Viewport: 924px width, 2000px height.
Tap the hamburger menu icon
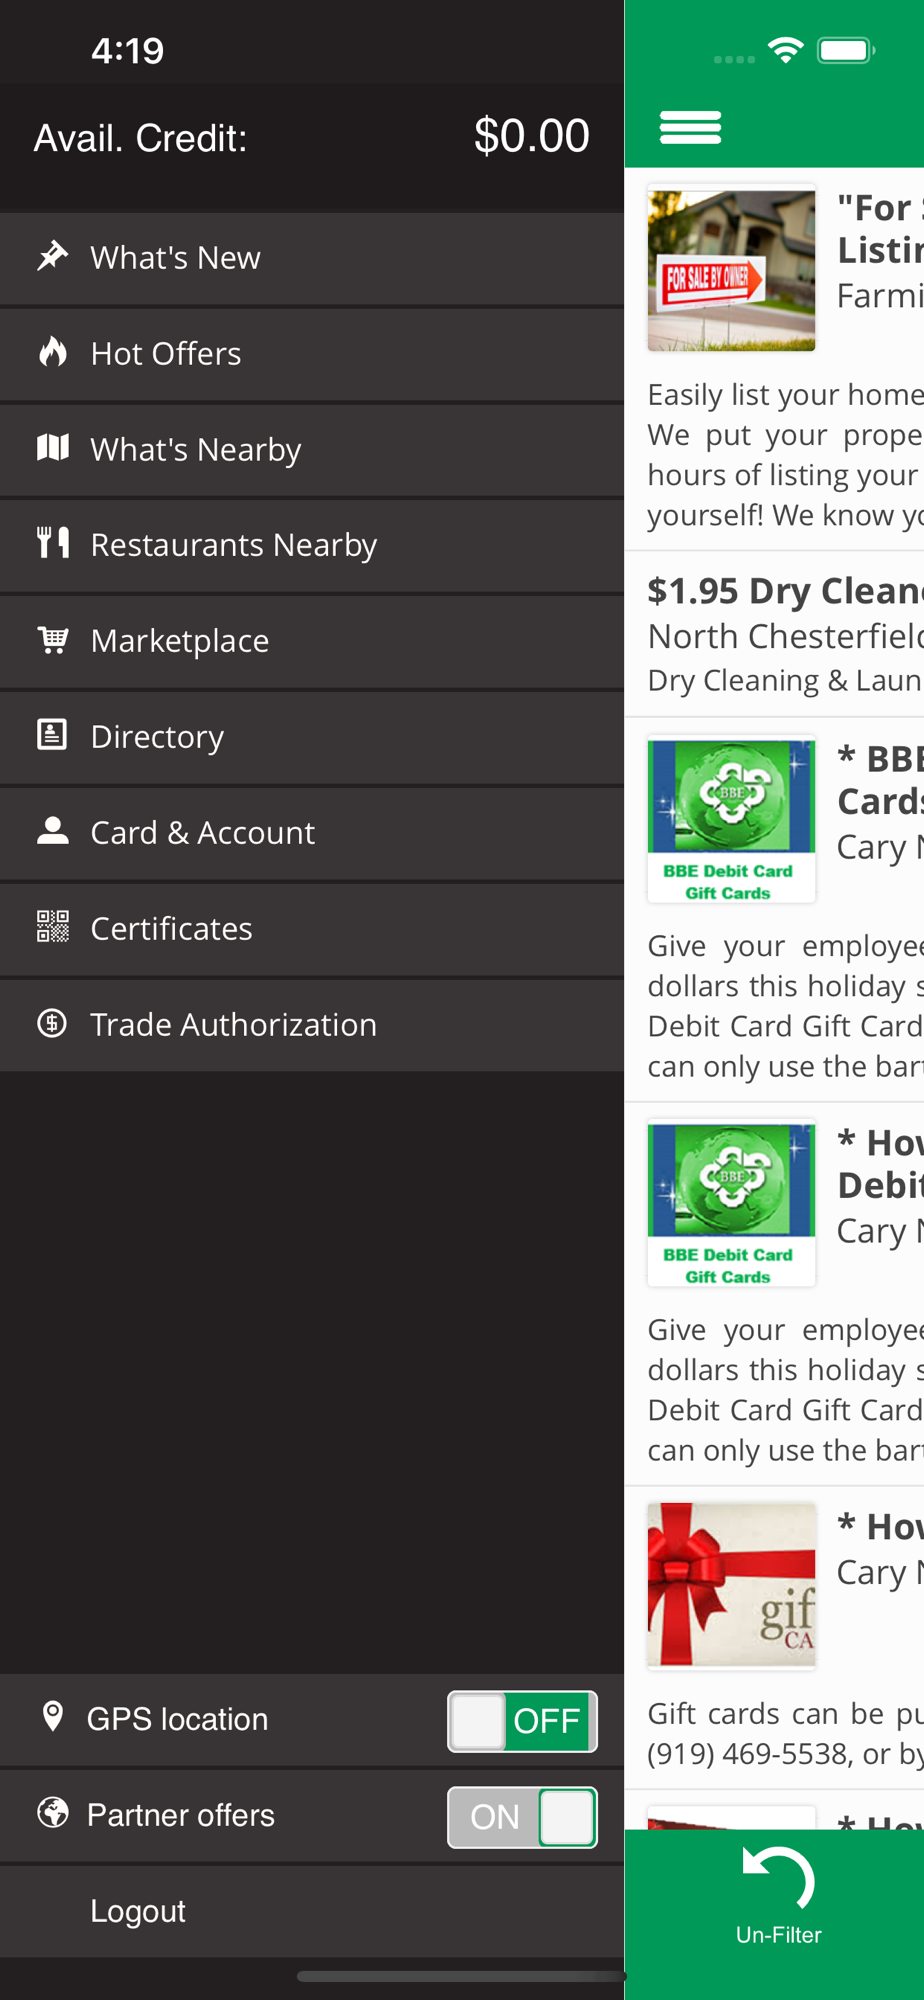coord(690,127)
